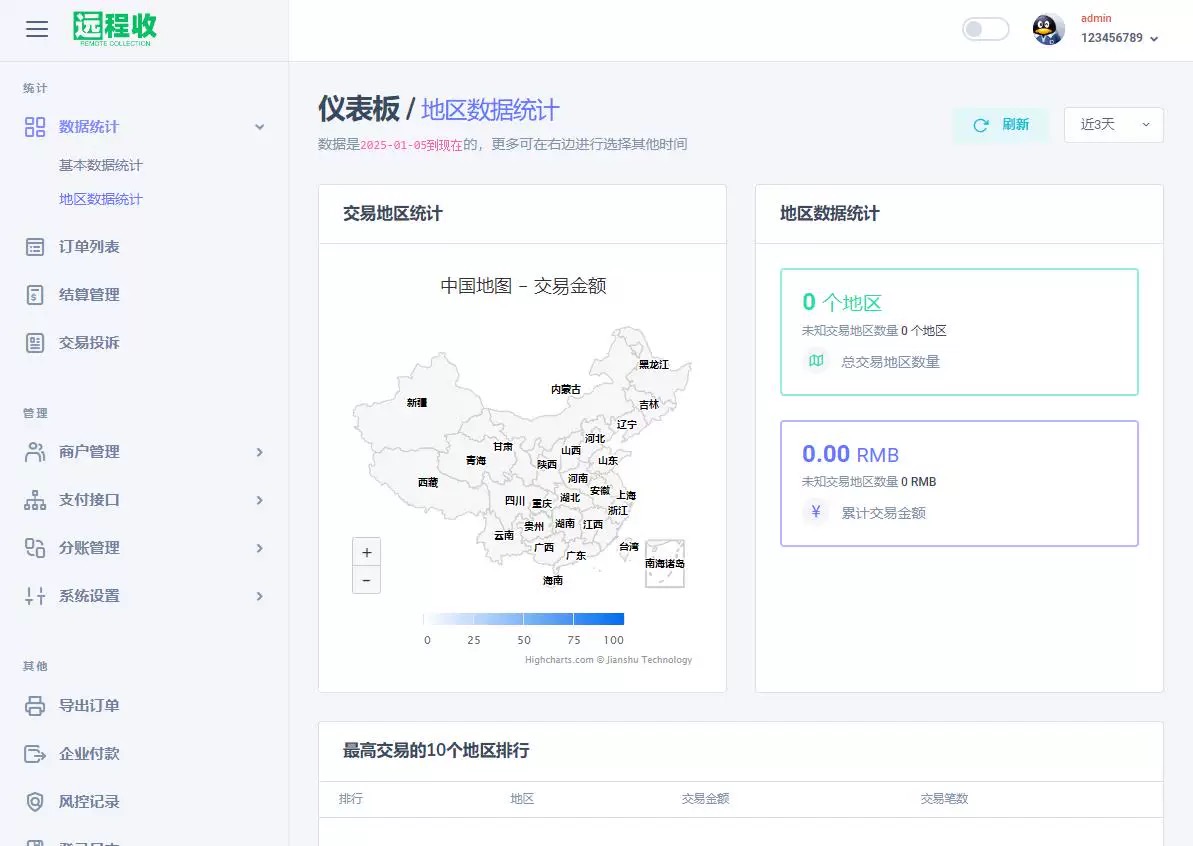
Task: Open 企业付款 page
Action: pos(89,754)
